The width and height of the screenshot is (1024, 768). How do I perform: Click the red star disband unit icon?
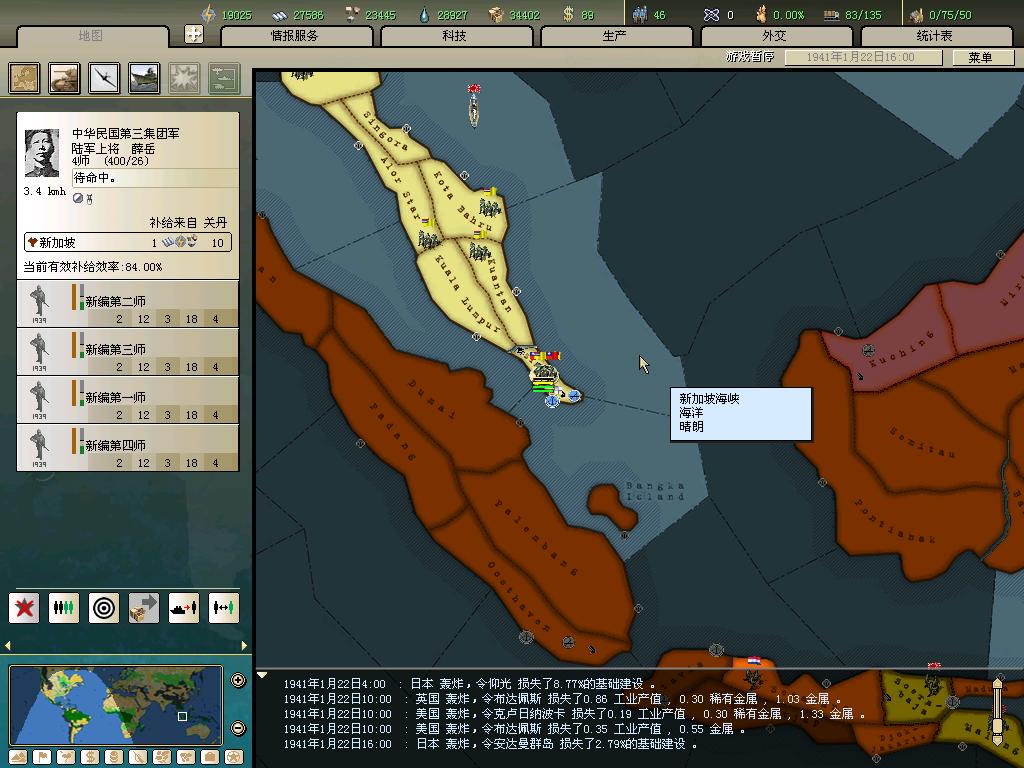click(24, 607)
